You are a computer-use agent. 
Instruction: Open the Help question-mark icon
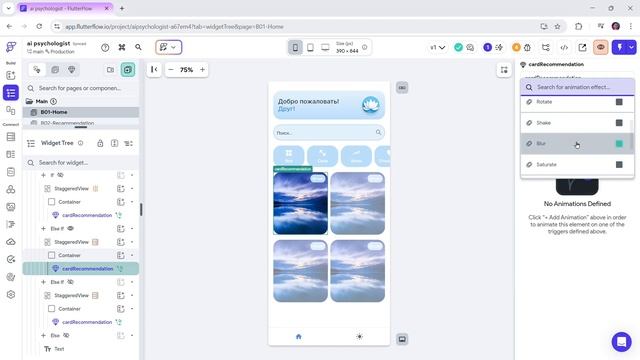[x=105, y=47]
